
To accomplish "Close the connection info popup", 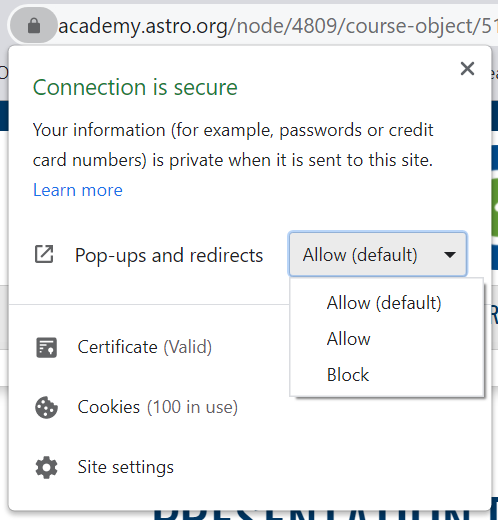I will [467, 69].
